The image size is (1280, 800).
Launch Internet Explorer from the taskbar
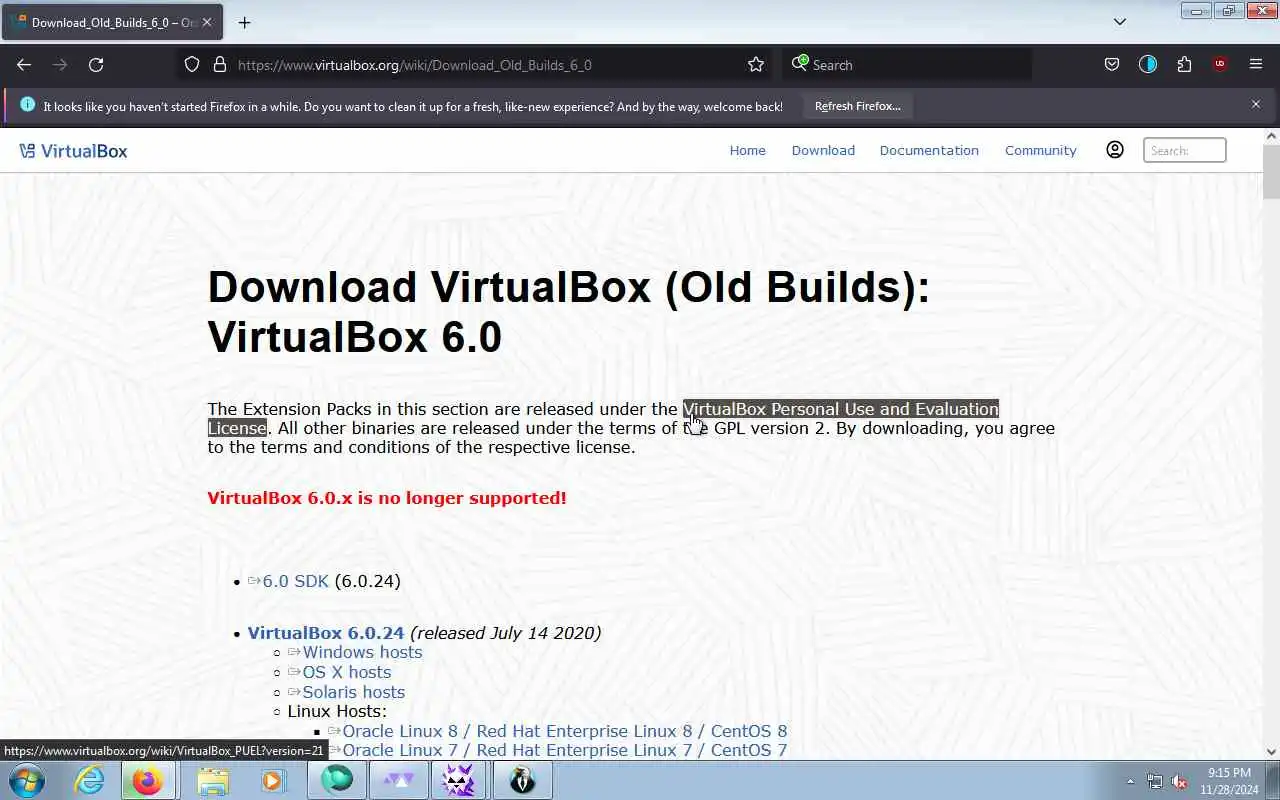[x=90, y=780]
